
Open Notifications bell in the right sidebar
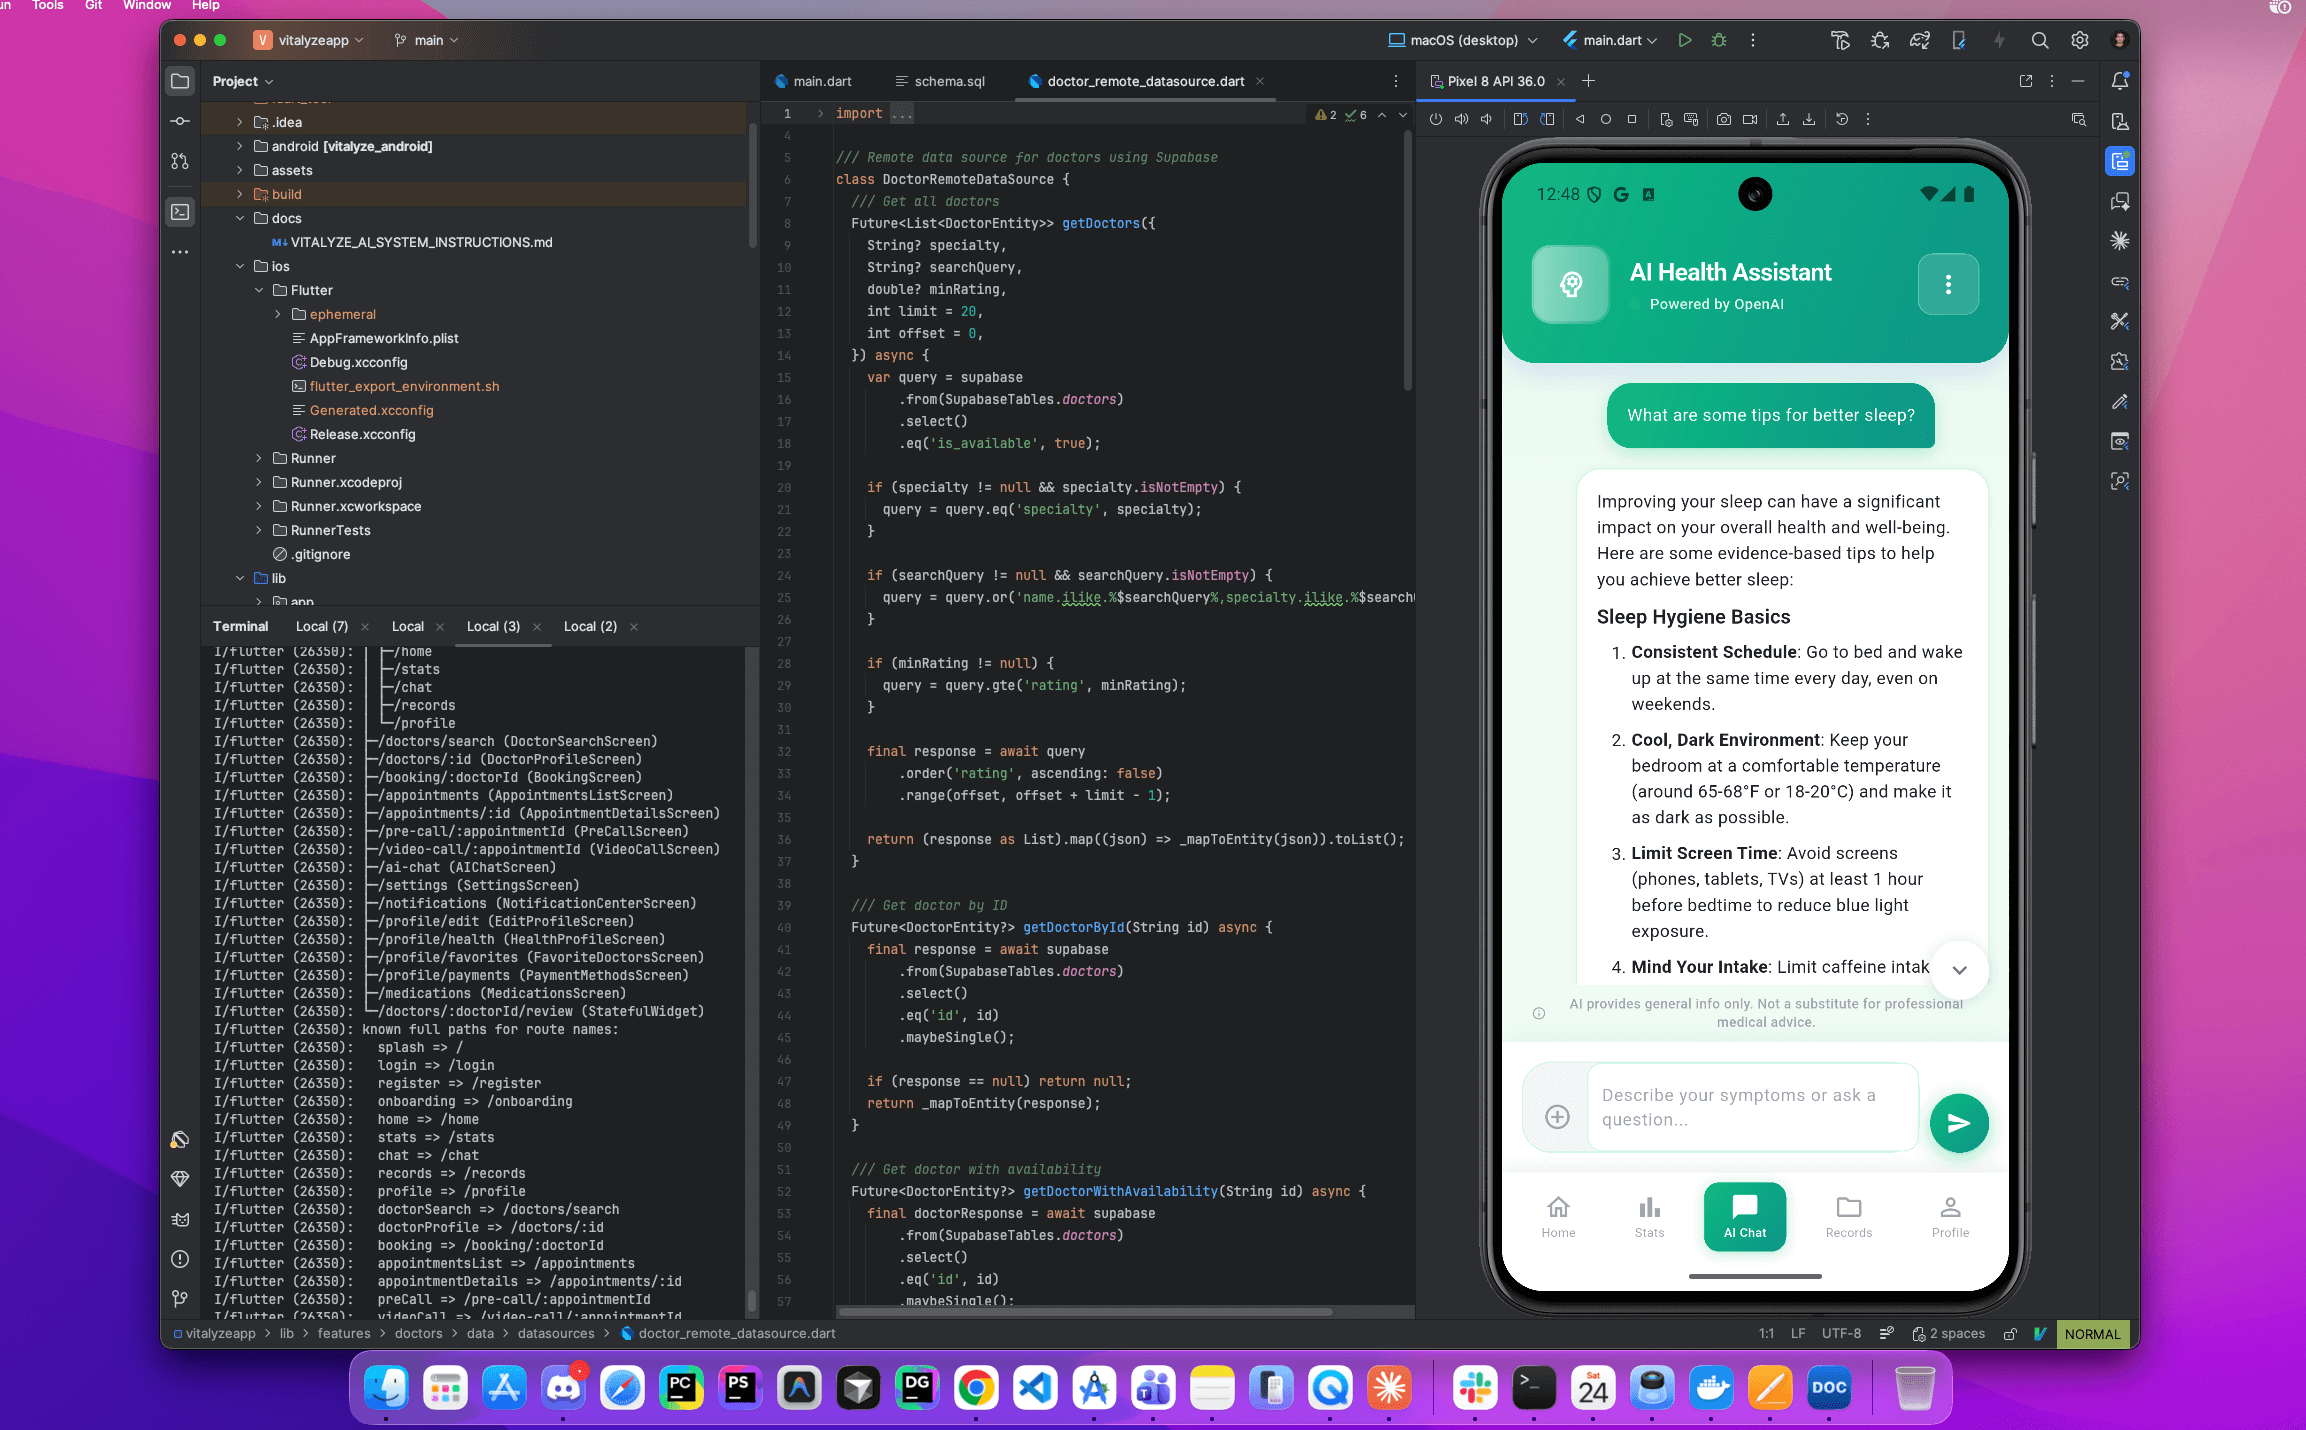point(2120,81)
